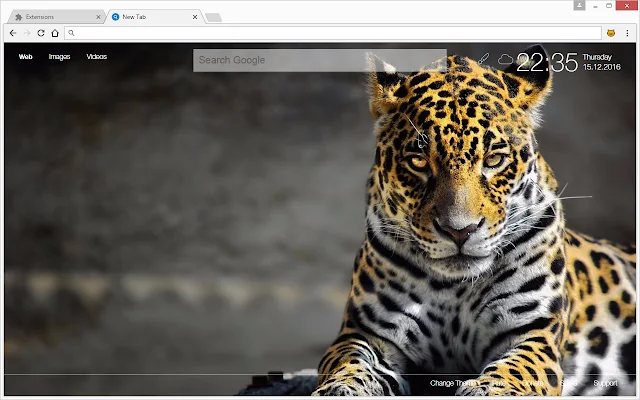
Task: Open the Change Theme link
Action: click(454, 383)
